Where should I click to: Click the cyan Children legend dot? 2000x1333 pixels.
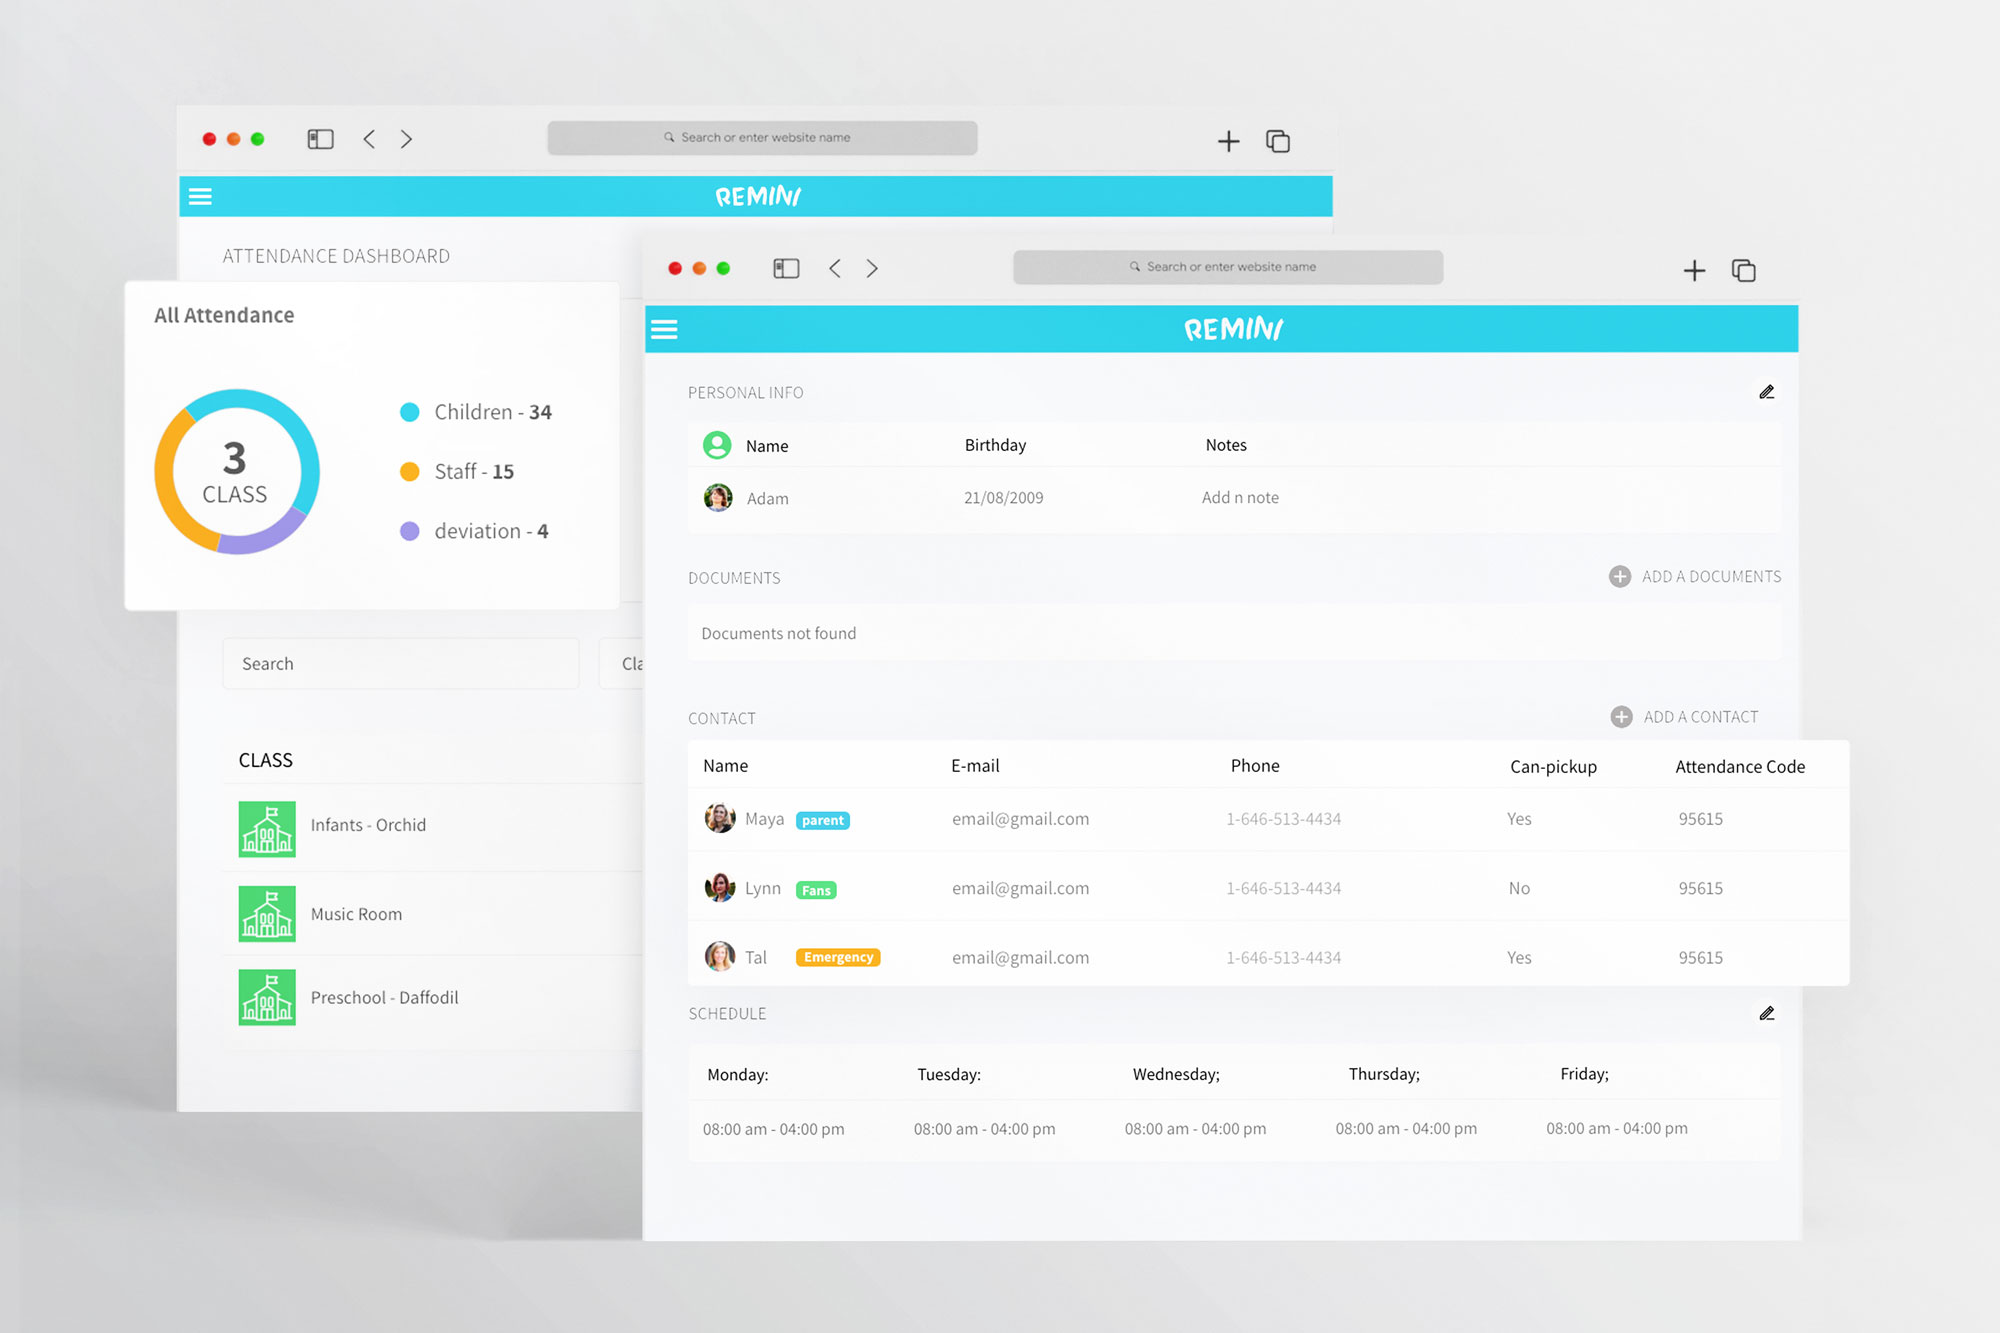409,412
